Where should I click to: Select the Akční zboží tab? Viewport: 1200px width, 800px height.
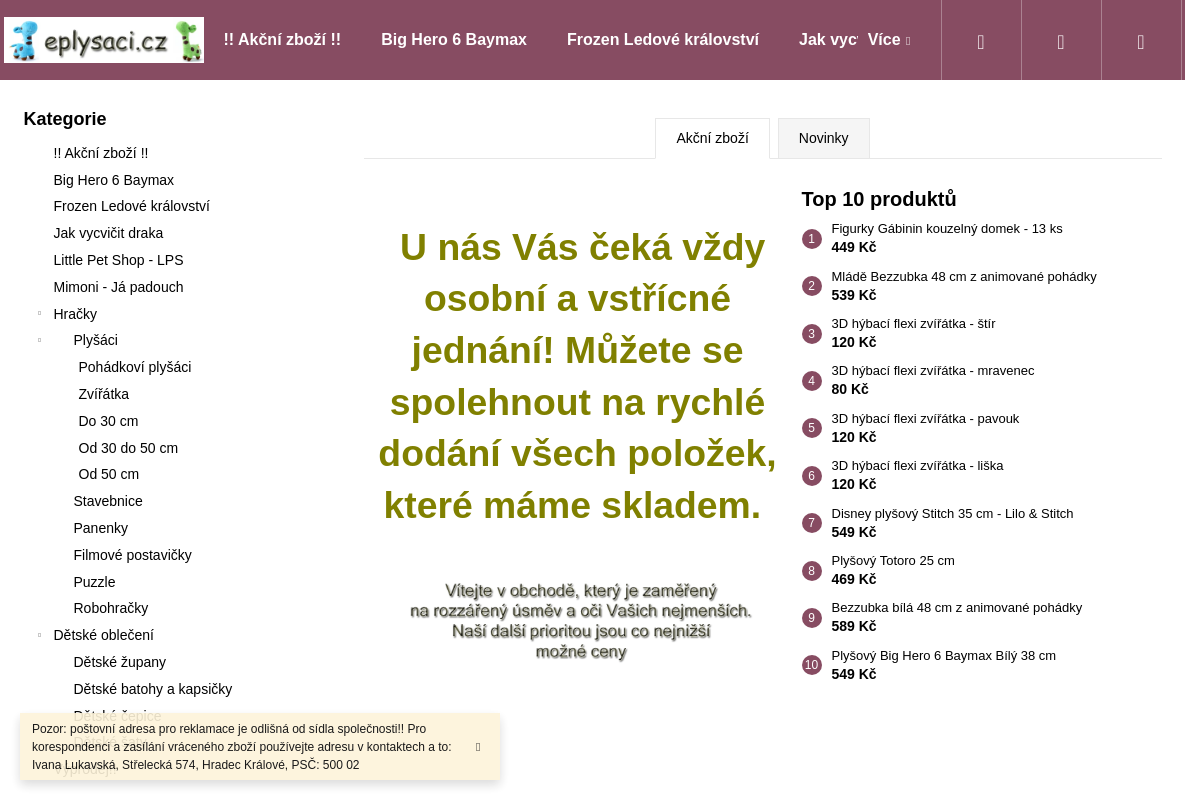pos(712,138)
